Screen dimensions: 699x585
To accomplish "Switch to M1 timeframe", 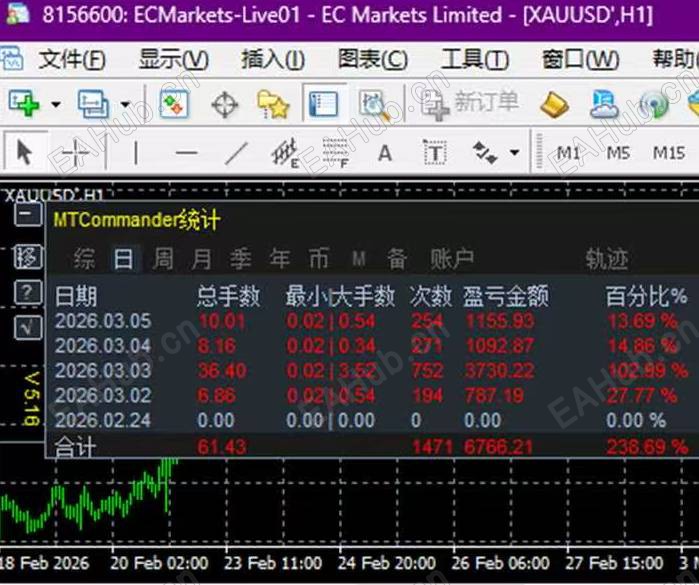I will [568, 153].
